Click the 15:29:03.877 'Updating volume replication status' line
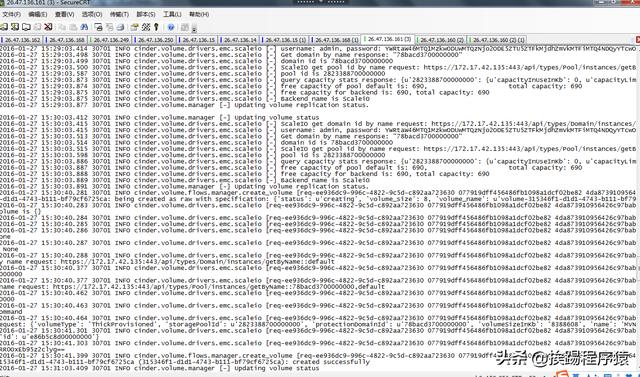This screenshot has height=377, width=640. click(184, 105)
